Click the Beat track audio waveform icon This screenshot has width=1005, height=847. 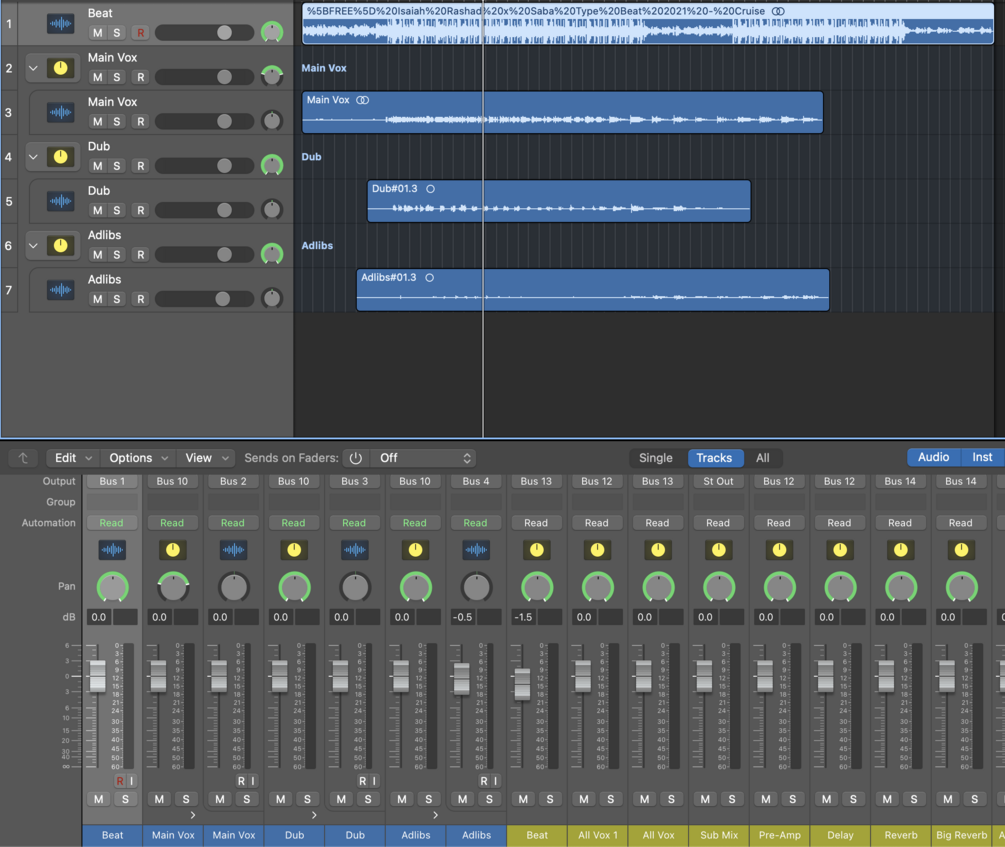click(60, 24)
